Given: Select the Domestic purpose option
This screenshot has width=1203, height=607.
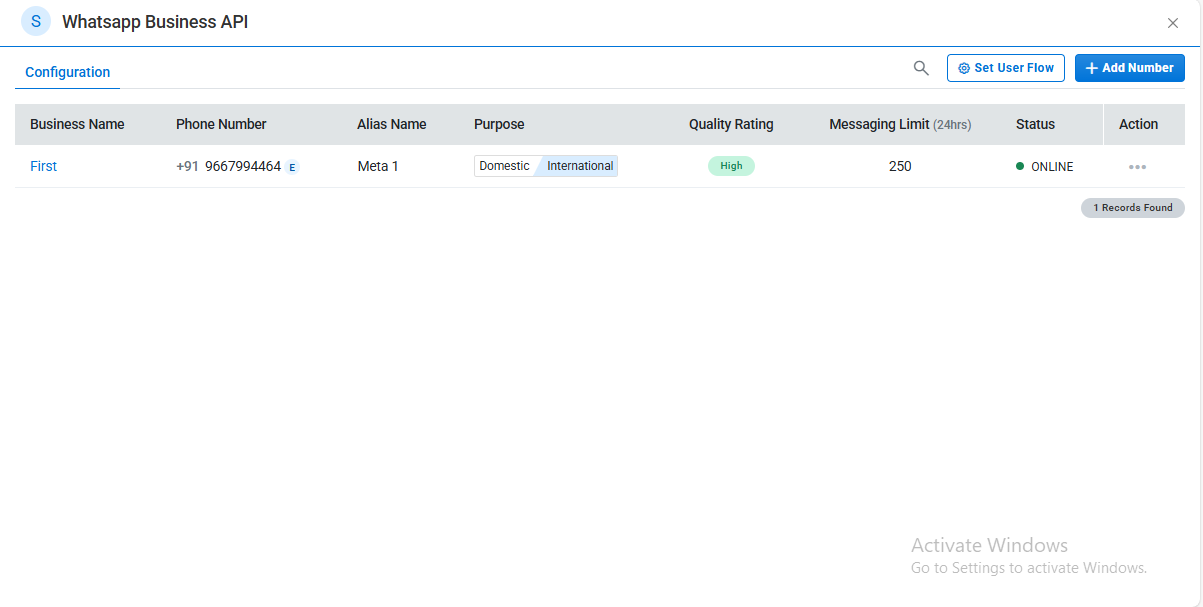Looking at the screenshot, I should [x=504, y=166].
